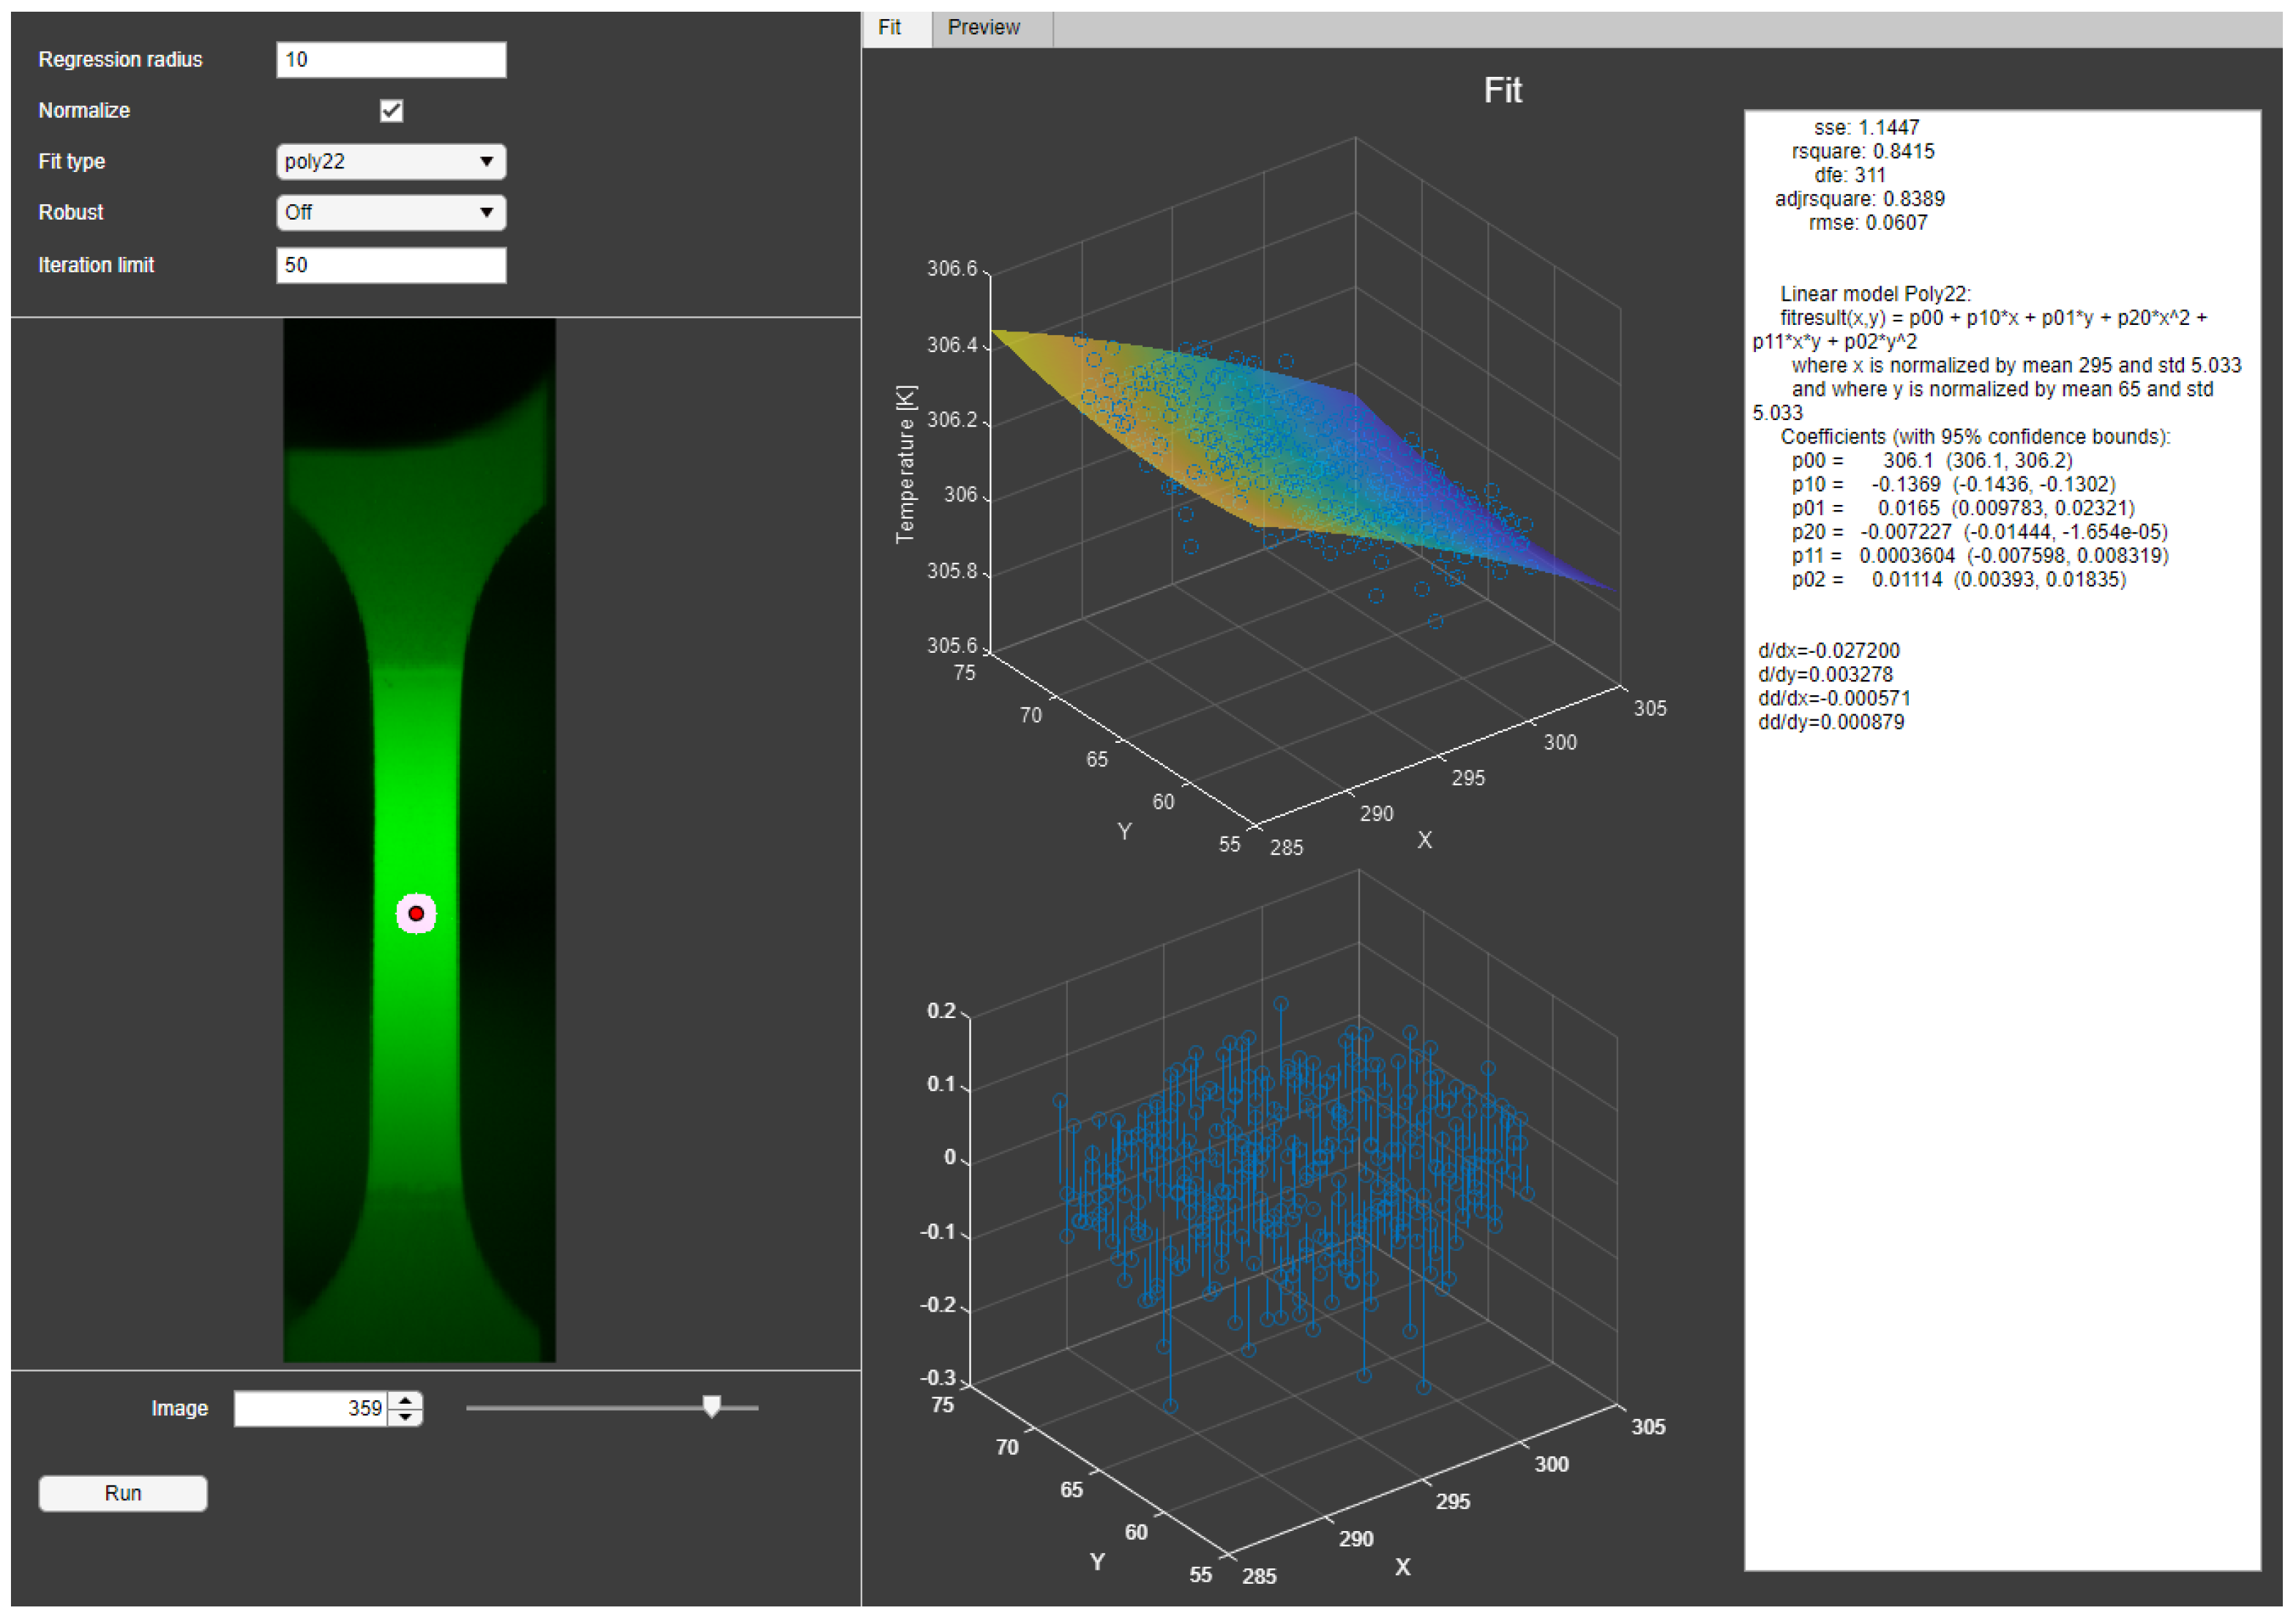Screen dimensions: 2296x1624
Task: Click the Robust dropdown arrow
Action: click(x=486, y=213)
